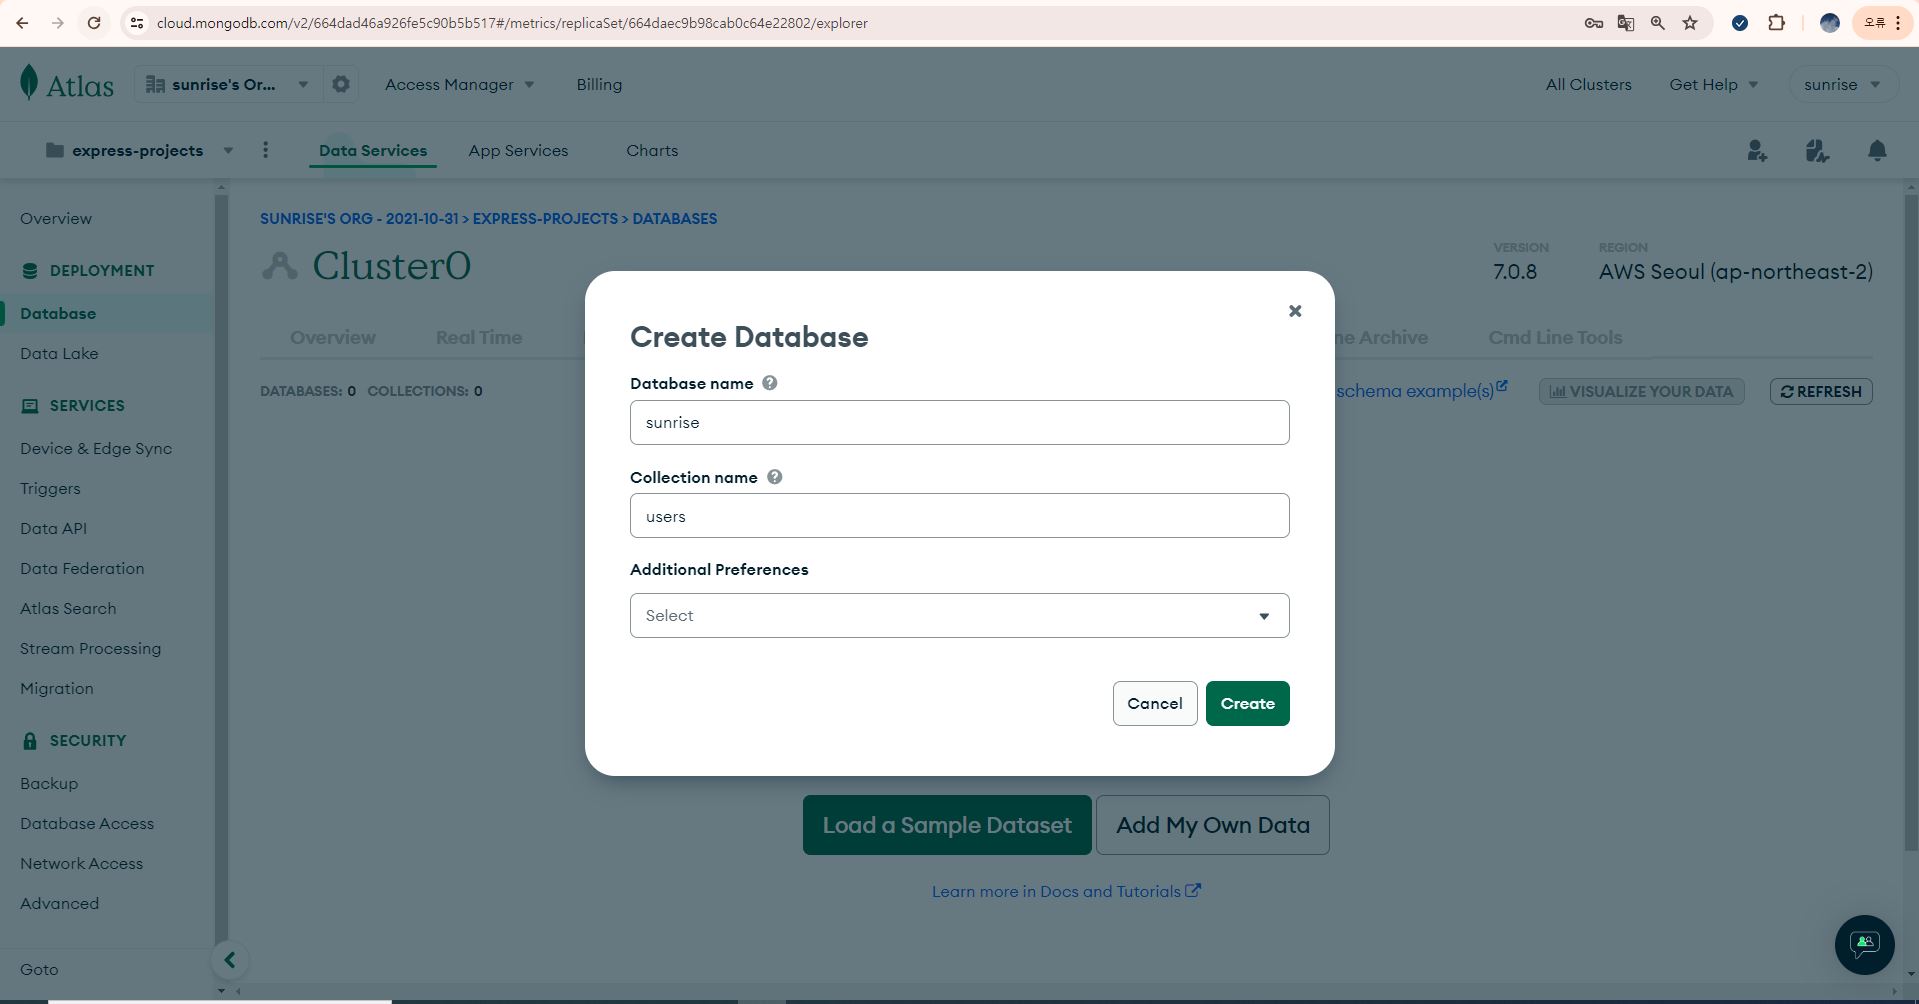
Task: Close the Create Database dialog
Action: click(x=1295, y=311)
